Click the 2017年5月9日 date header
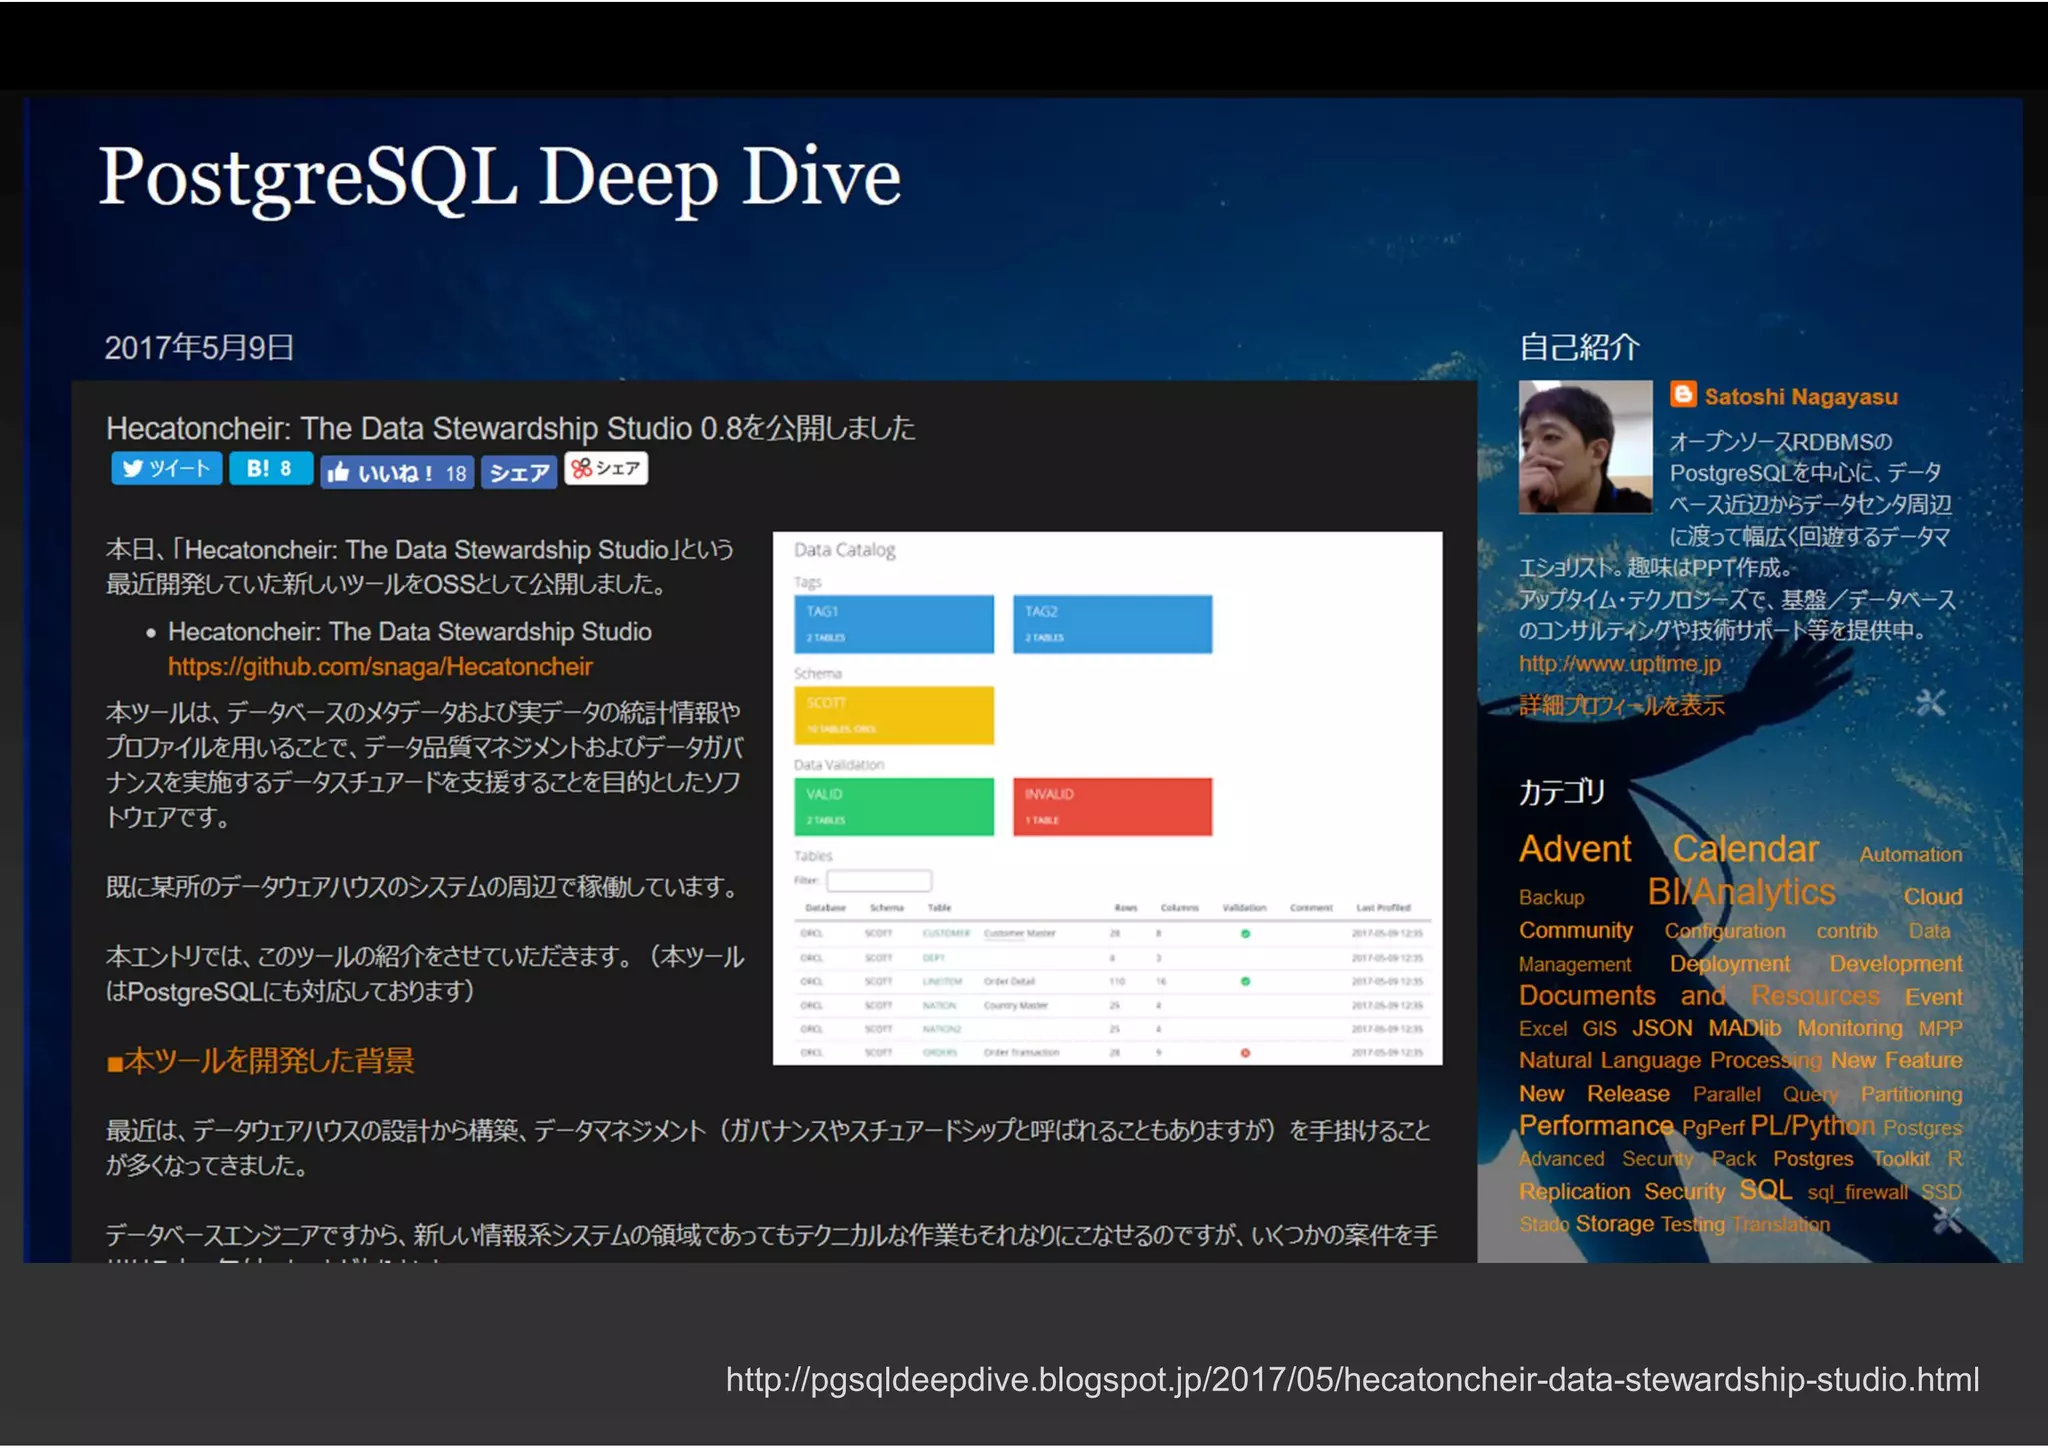Image resolution: width=2048 pixels, height=1448 pixels. click(x=199, y=348)
